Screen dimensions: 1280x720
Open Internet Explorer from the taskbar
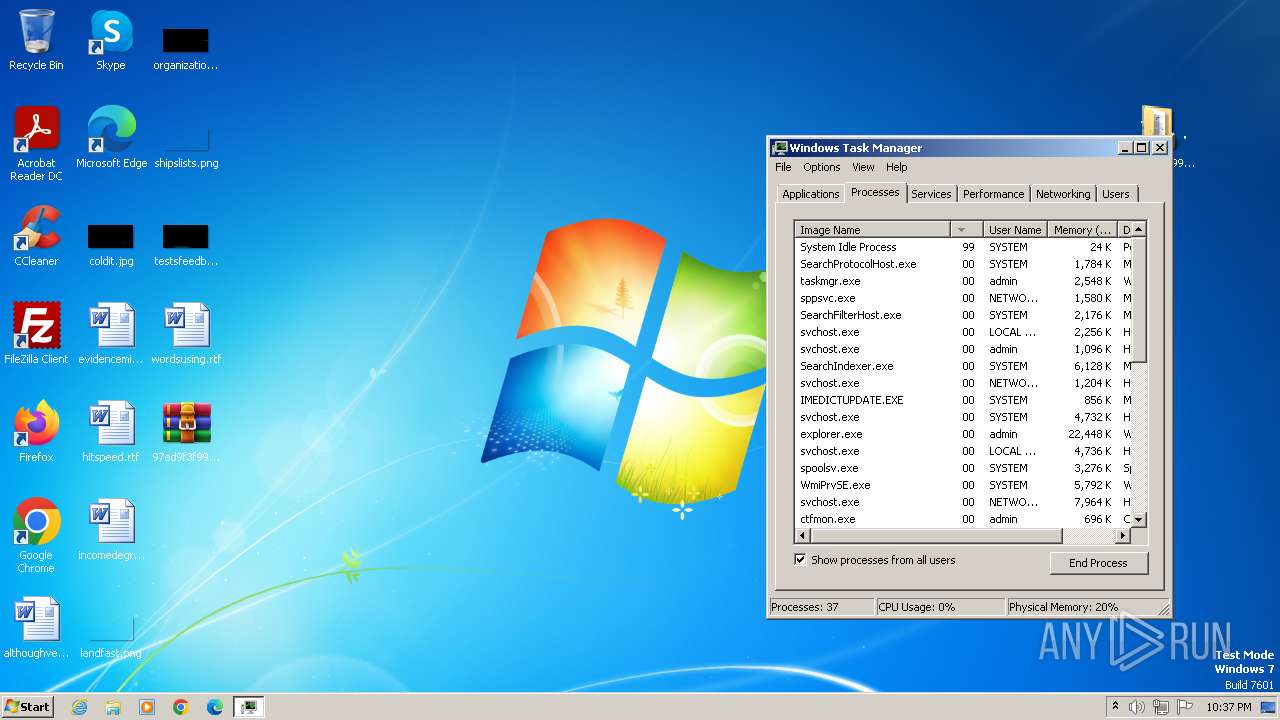[x=80, y=707]
